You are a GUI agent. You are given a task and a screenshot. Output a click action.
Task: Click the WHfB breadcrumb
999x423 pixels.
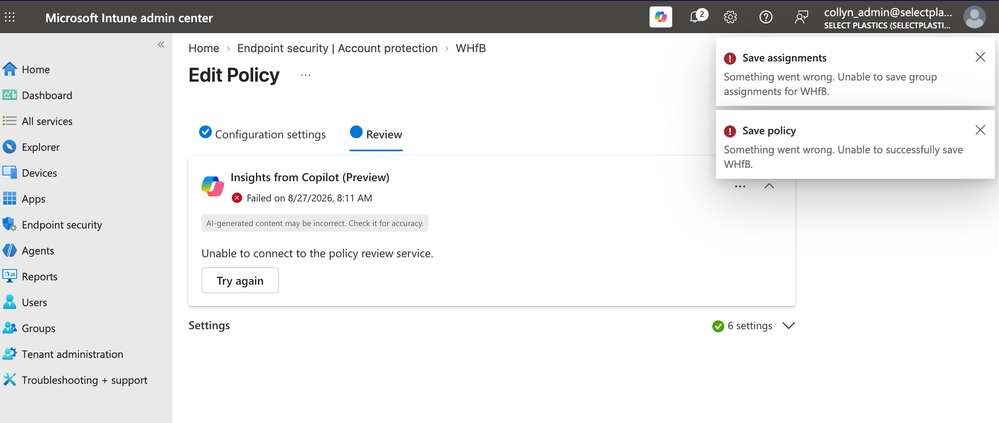pyautogui.click(x=471, y=48)
